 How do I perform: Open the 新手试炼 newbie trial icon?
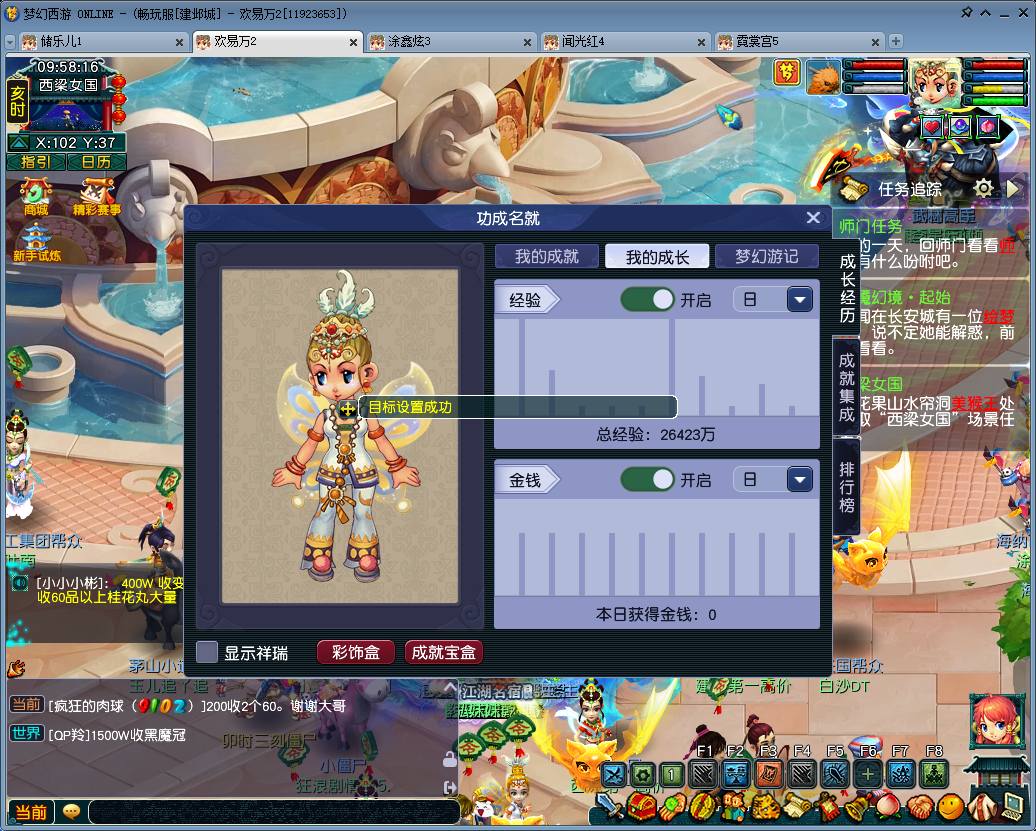click(36, 242)
